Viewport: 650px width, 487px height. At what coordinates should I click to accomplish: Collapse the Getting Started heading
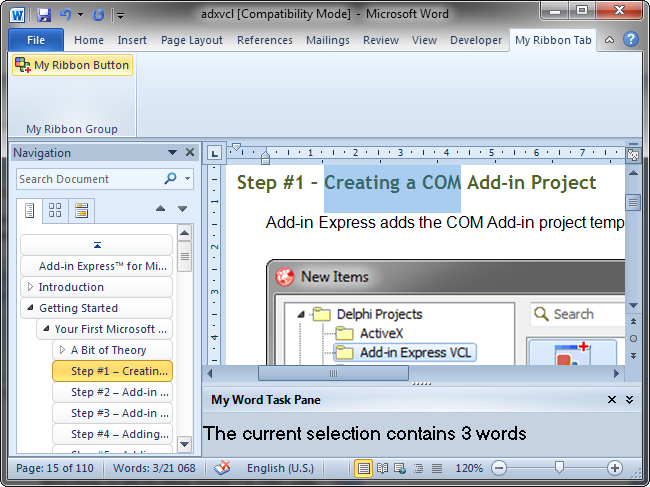click(x=30, y=308)
